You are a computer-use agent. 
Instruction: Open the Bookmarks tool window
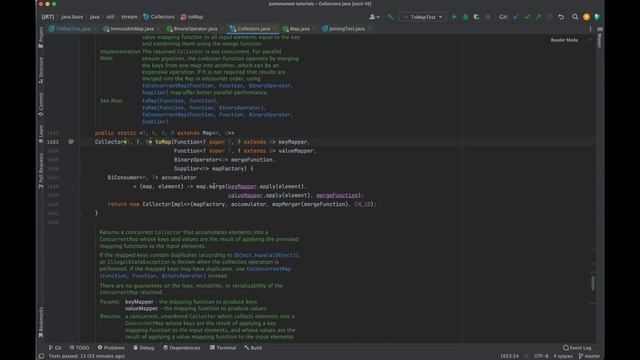point(41,322)
